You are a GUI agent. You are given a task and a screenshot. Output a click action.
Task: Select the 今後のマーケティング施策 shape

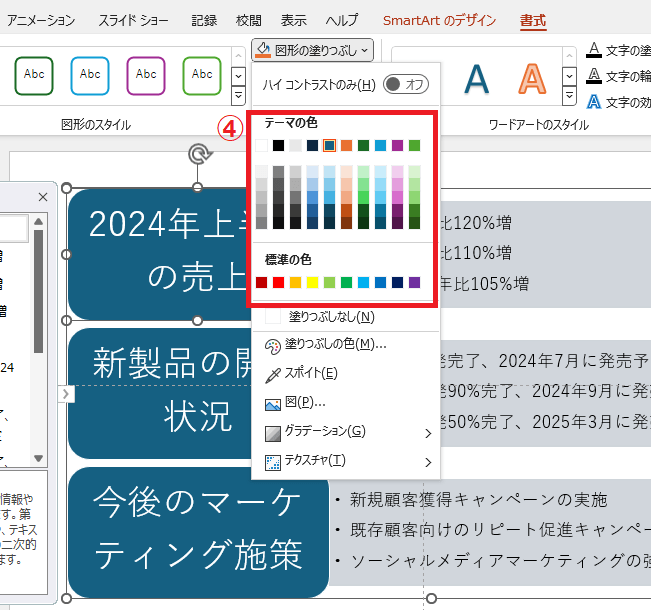click(x=198, y=532)
